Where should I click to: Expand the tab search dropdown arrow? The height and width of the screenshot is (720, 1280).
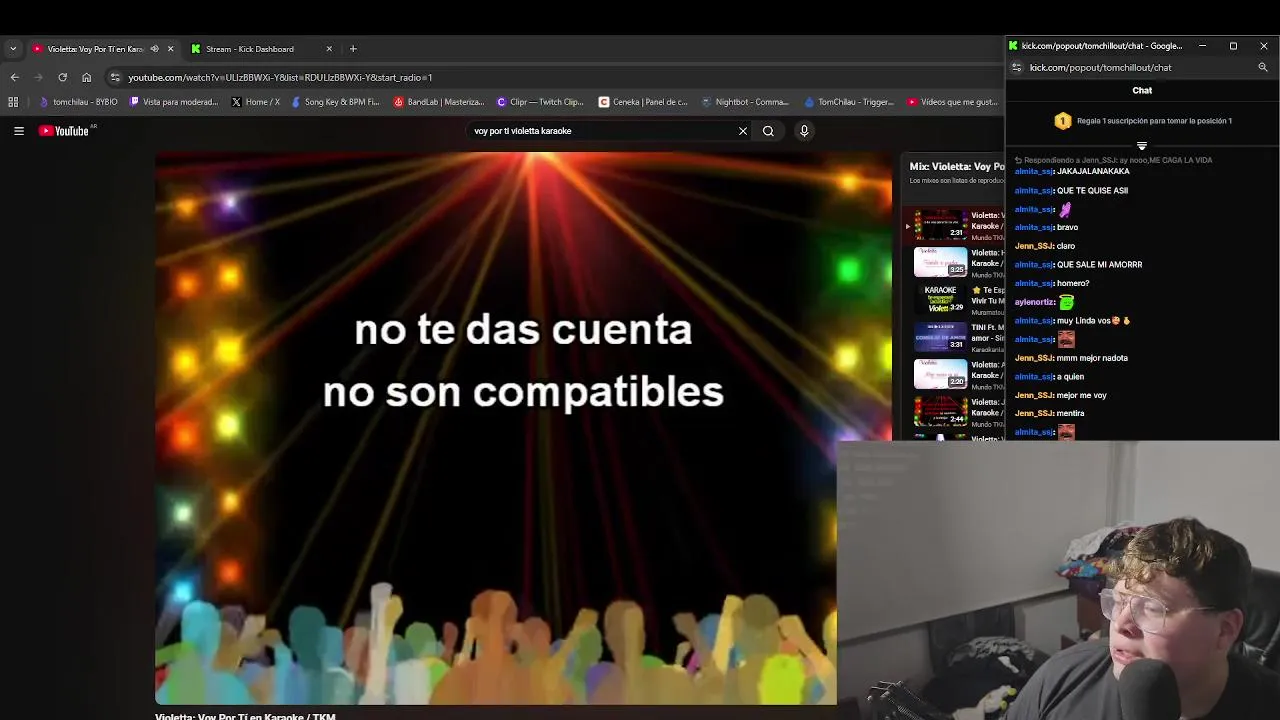click(x=12, y=49)
